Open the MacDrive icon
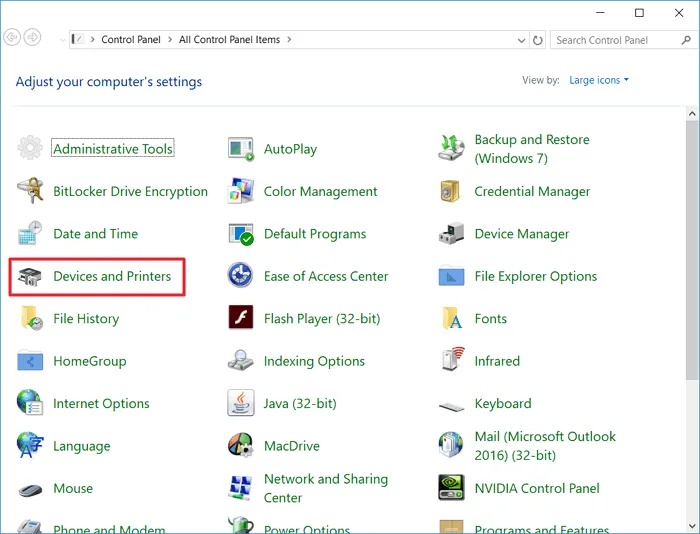This screenshot has height=534, width=700. click(241, 445)
